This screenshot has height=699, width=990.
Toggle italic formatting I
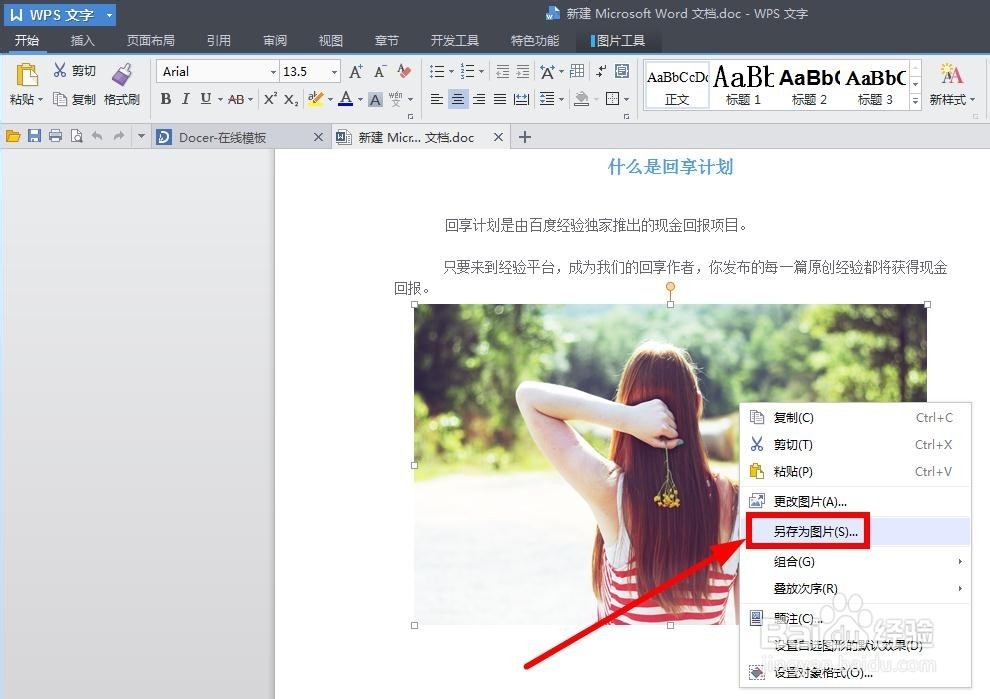[186, 99]
